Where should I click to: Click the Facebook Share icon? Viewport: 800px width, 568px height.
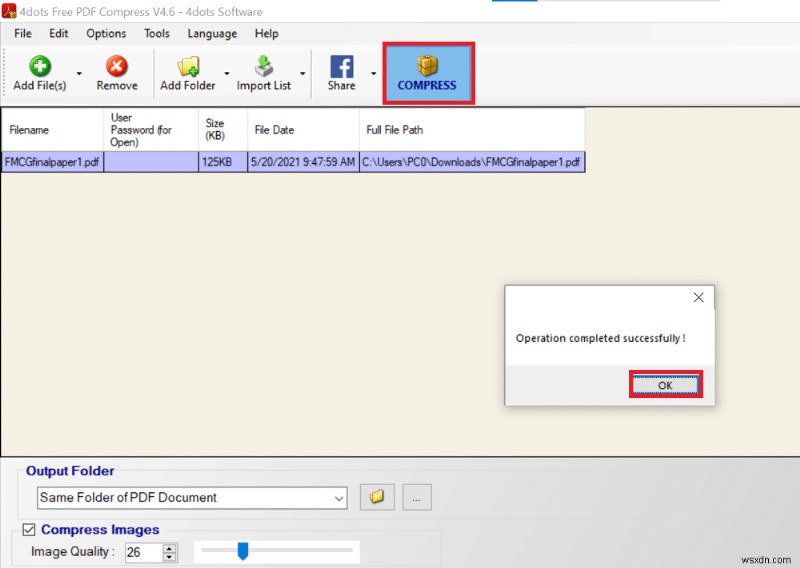tap(342, 66)
